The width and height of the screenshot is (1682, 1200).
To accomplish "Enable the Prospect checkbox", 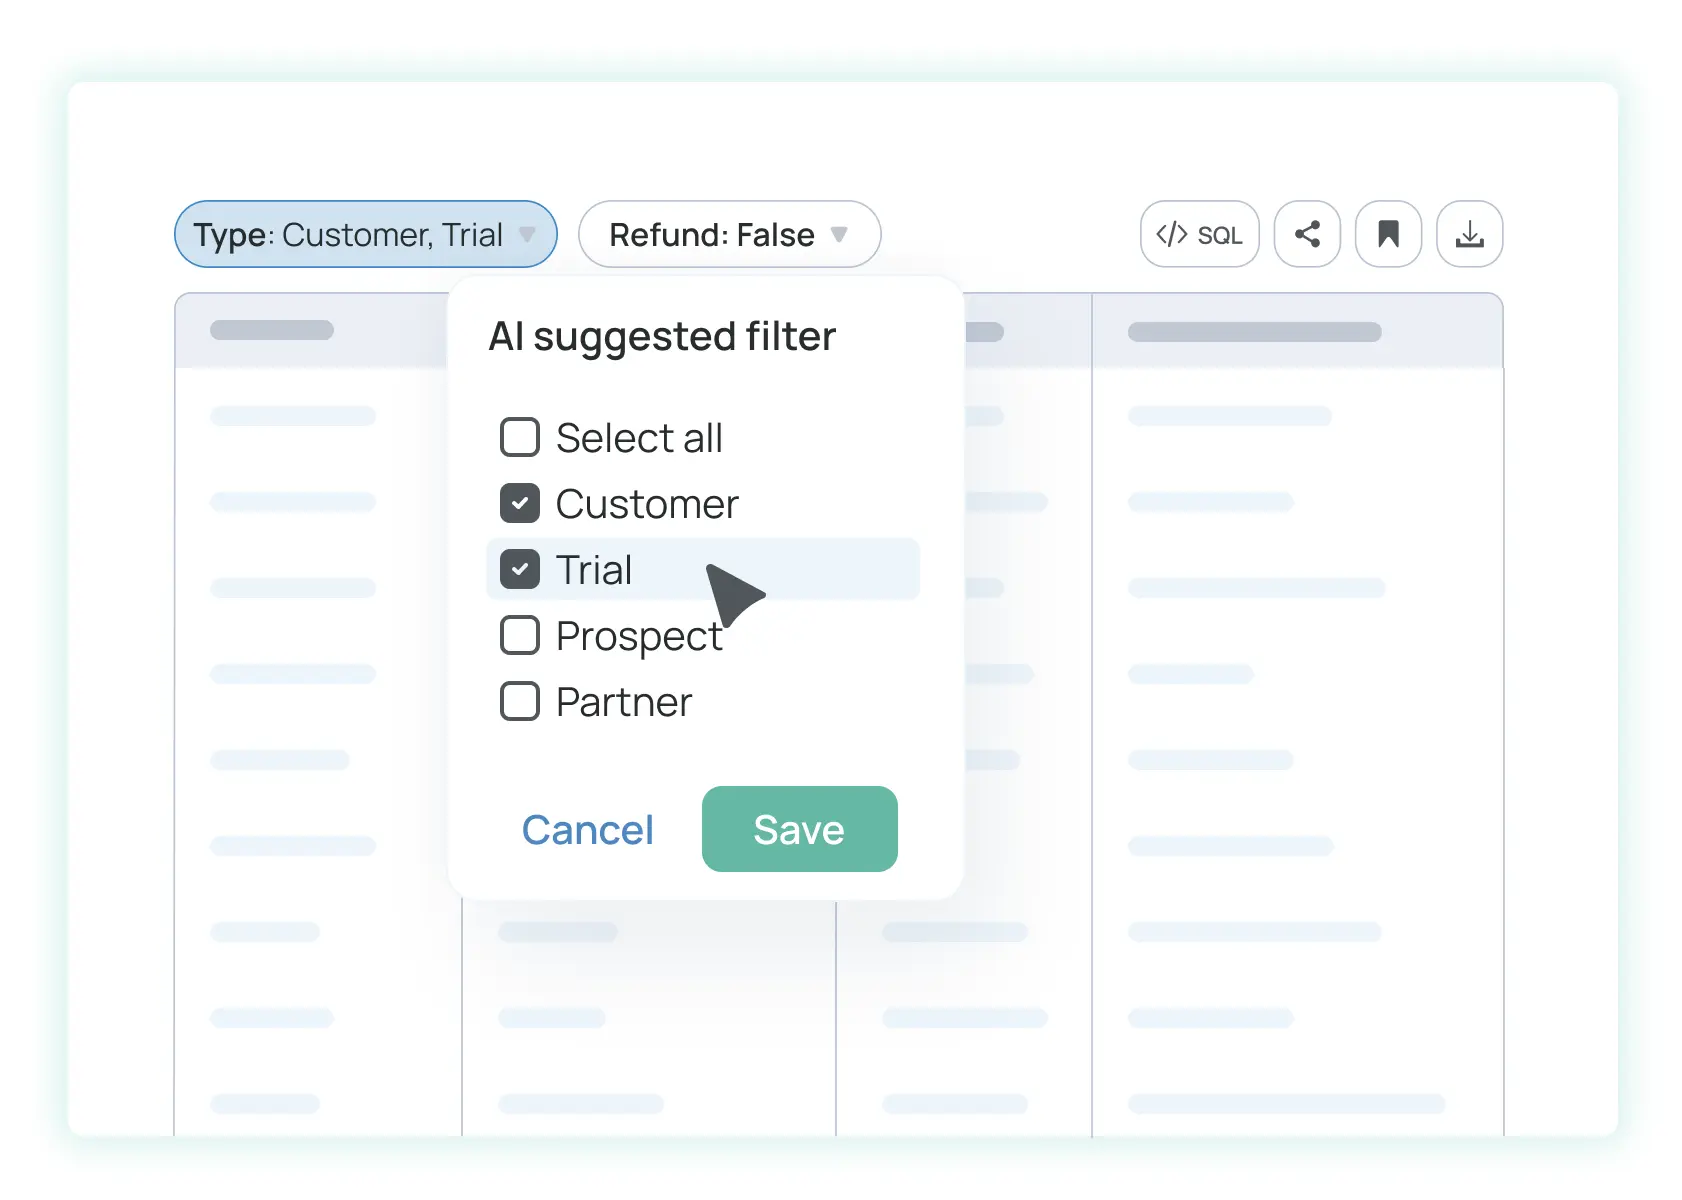I will pyautogui.click(x=519, y=635).
